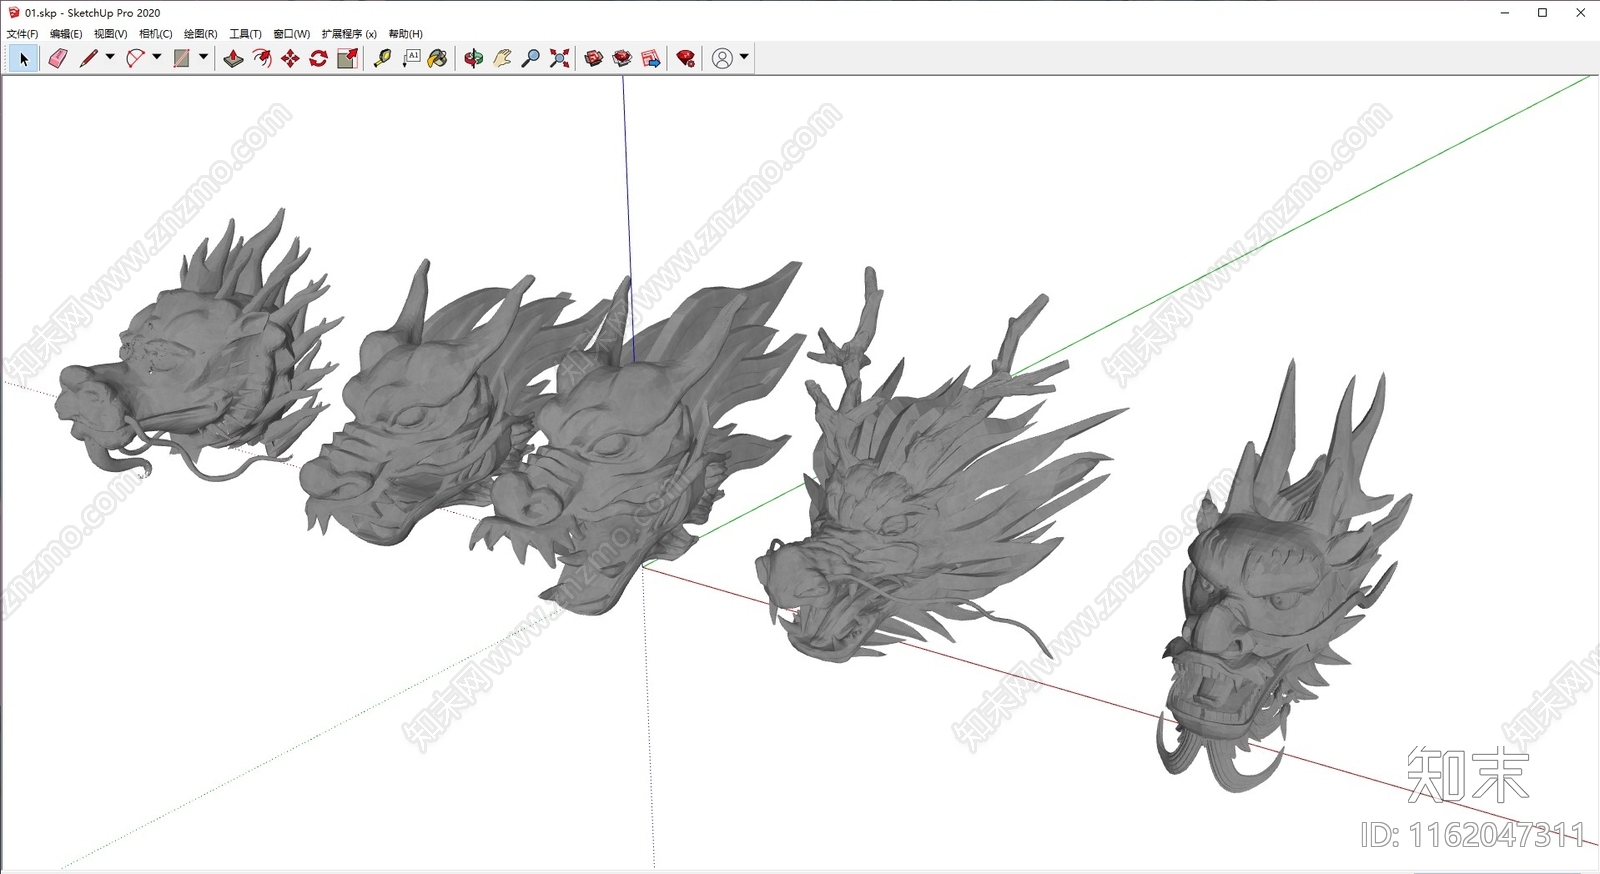Open the 扩展程序 (x) menu
Screen dimensions: 1600x874
[349, 34]
